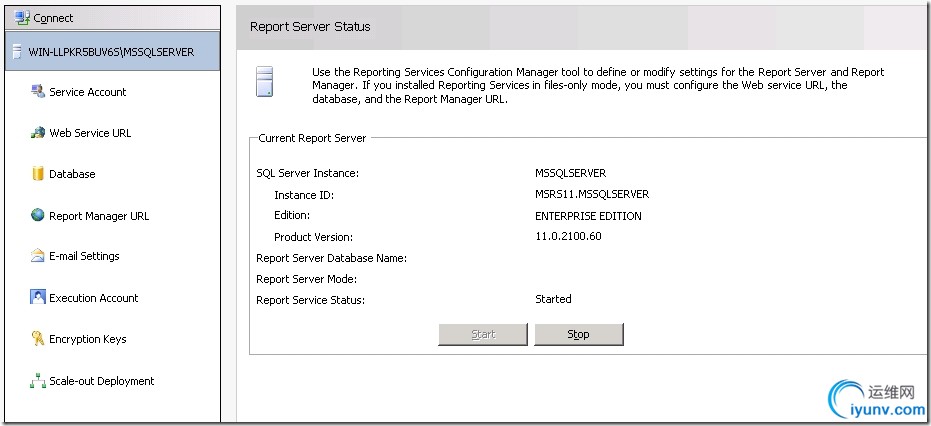931x426 pixels.
Task: Click the Stop button
Action: click(579, 335)
